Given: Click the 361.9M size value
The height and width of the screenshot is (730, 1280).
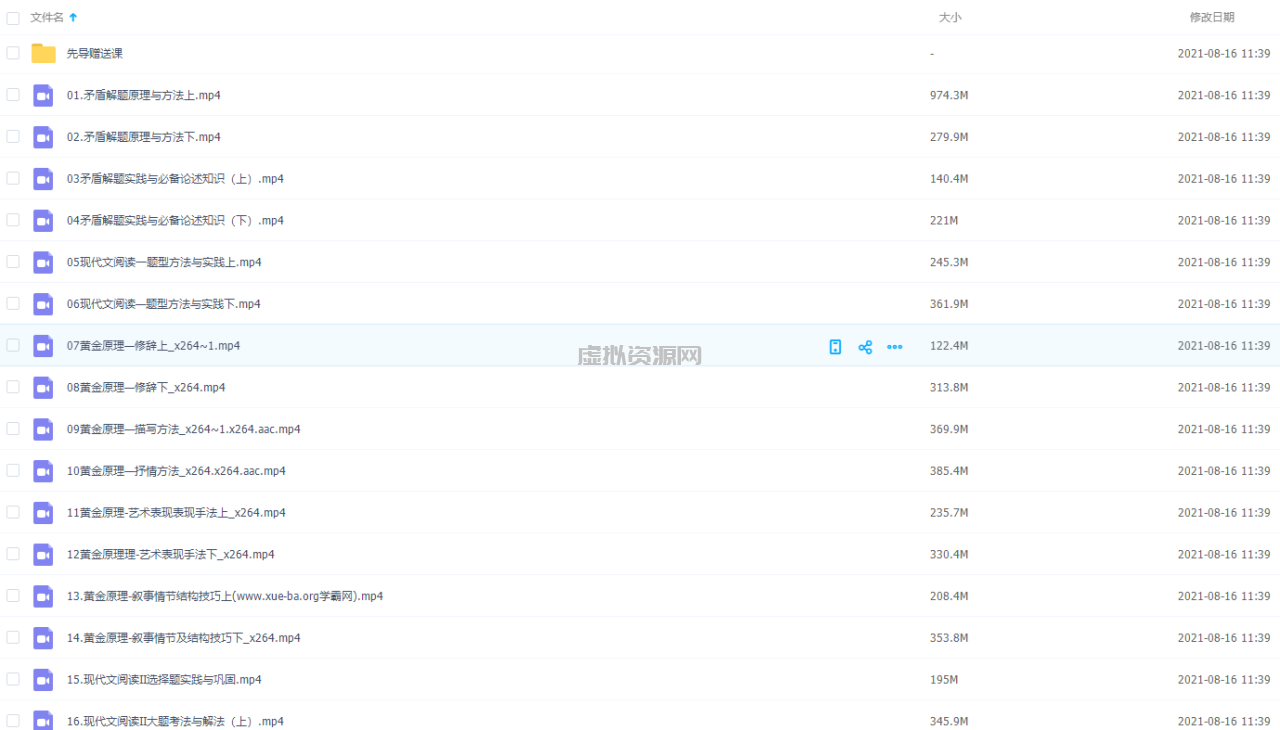Looking at the screenshot, I should click(949, 304).
